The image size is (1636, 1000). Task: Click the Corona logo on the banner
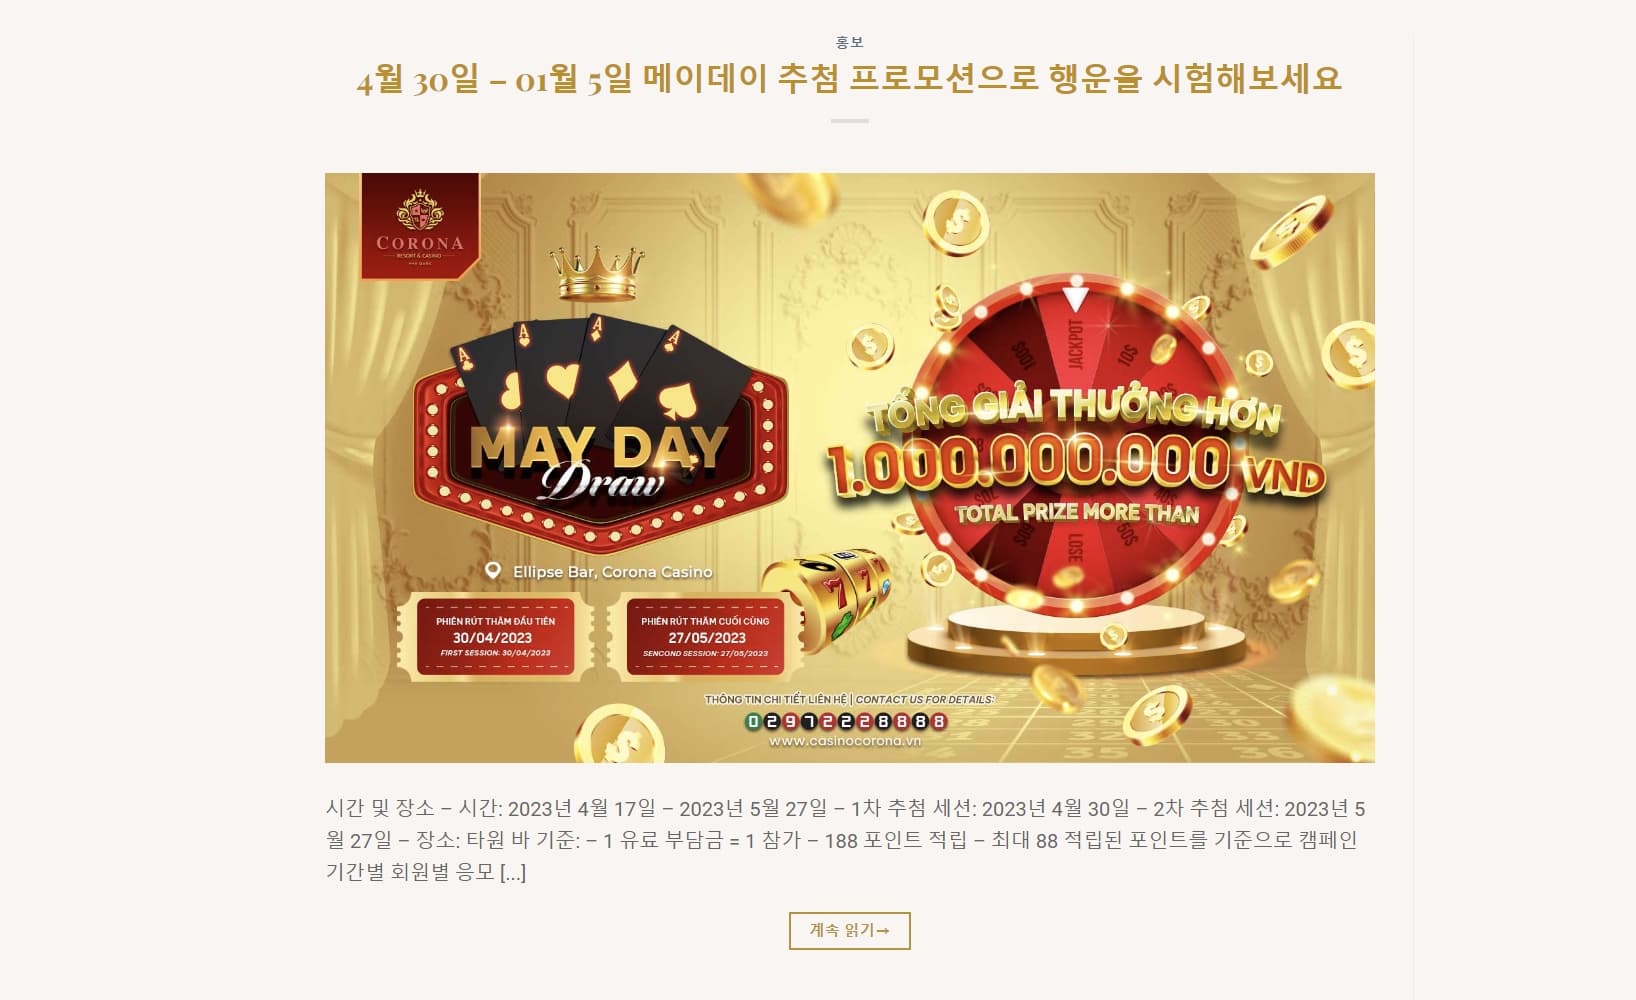pyautogui.click(x=420, y=227)
